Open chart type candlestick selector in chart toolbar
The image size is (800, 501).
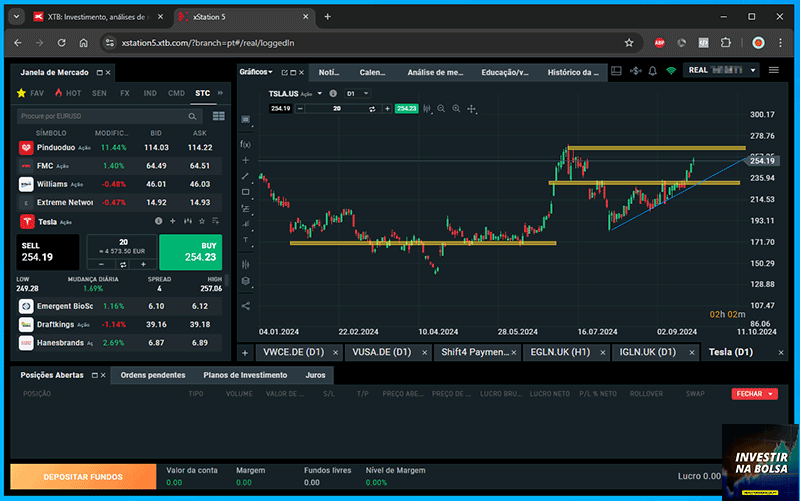tap(427, 109)
